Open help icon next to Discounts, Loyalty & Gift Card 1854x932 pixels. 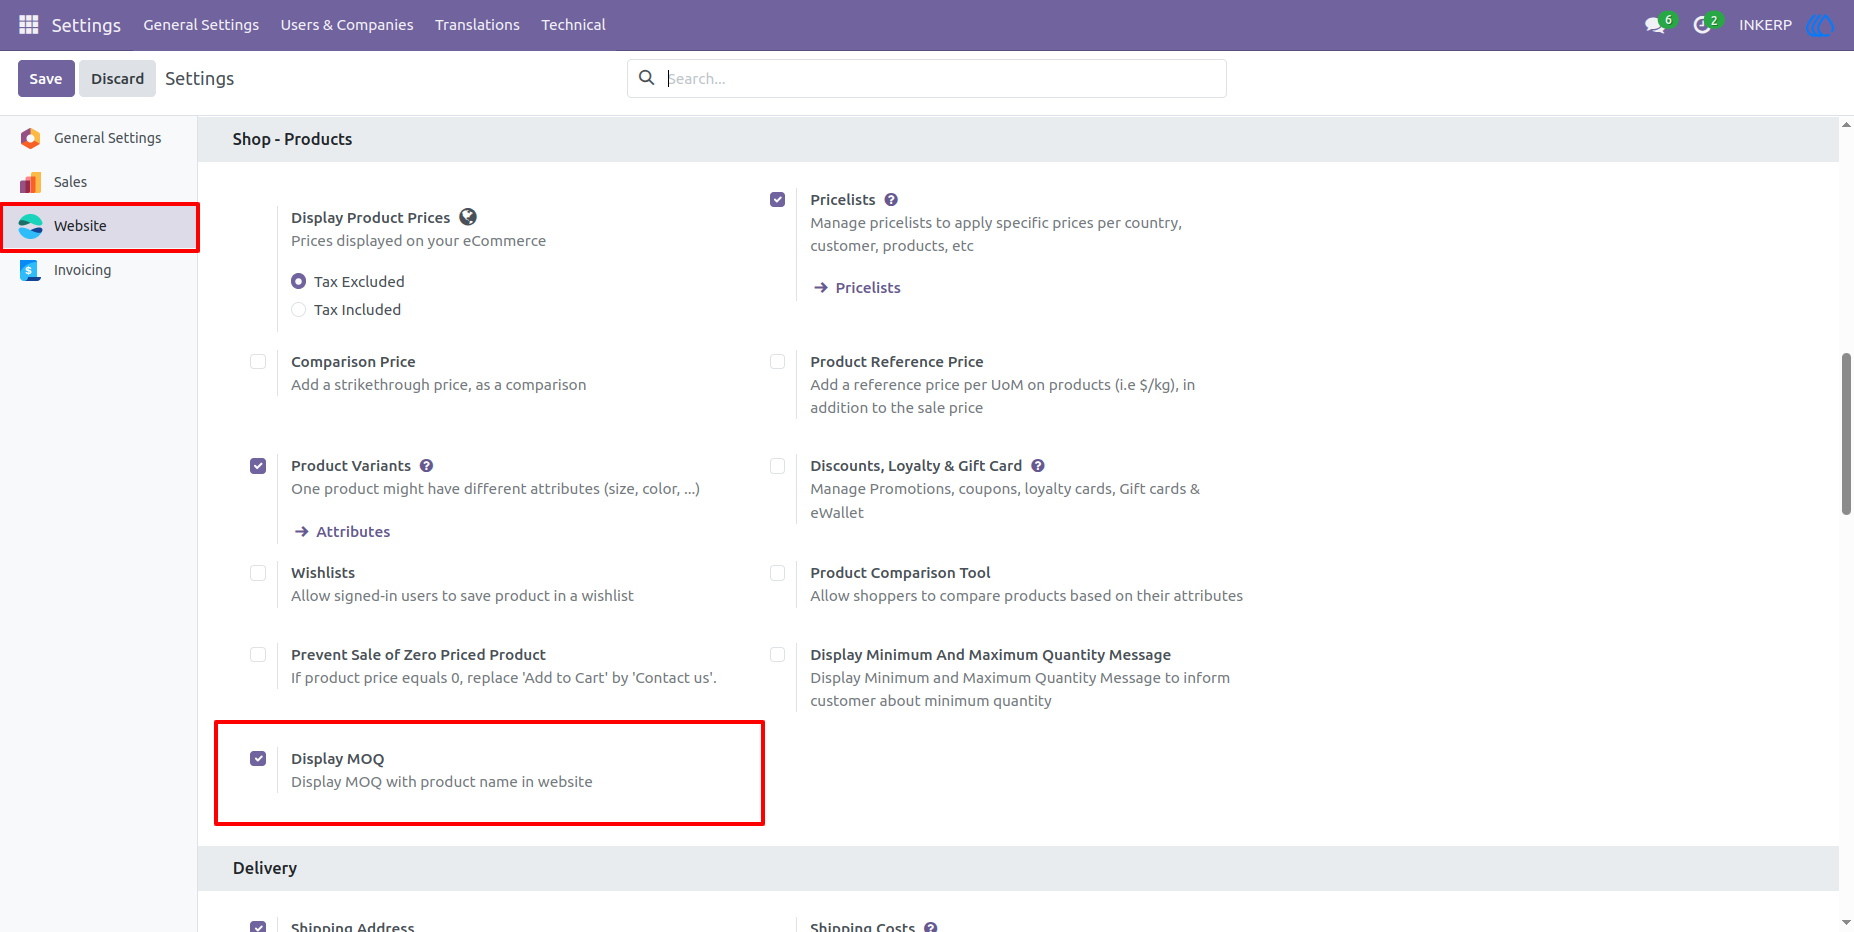coord(1038,466)
